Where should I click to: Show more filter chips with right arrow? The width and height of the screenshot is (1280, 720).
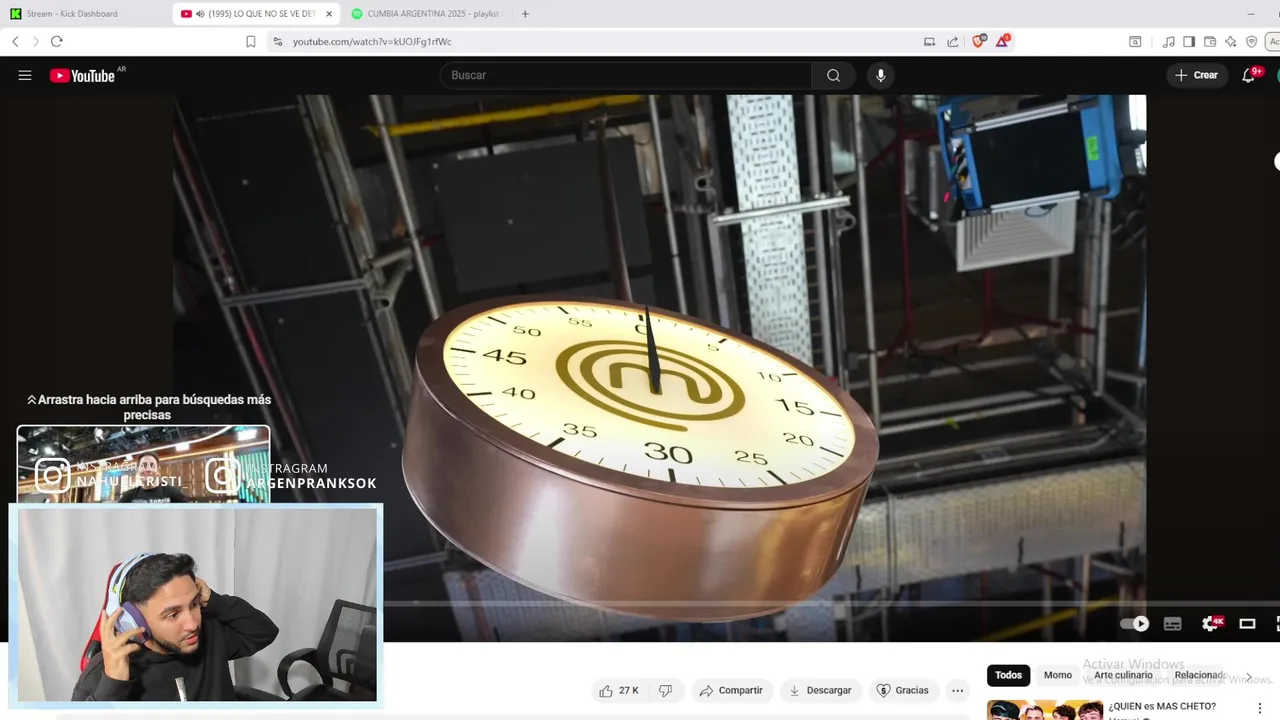[1248, 676]
